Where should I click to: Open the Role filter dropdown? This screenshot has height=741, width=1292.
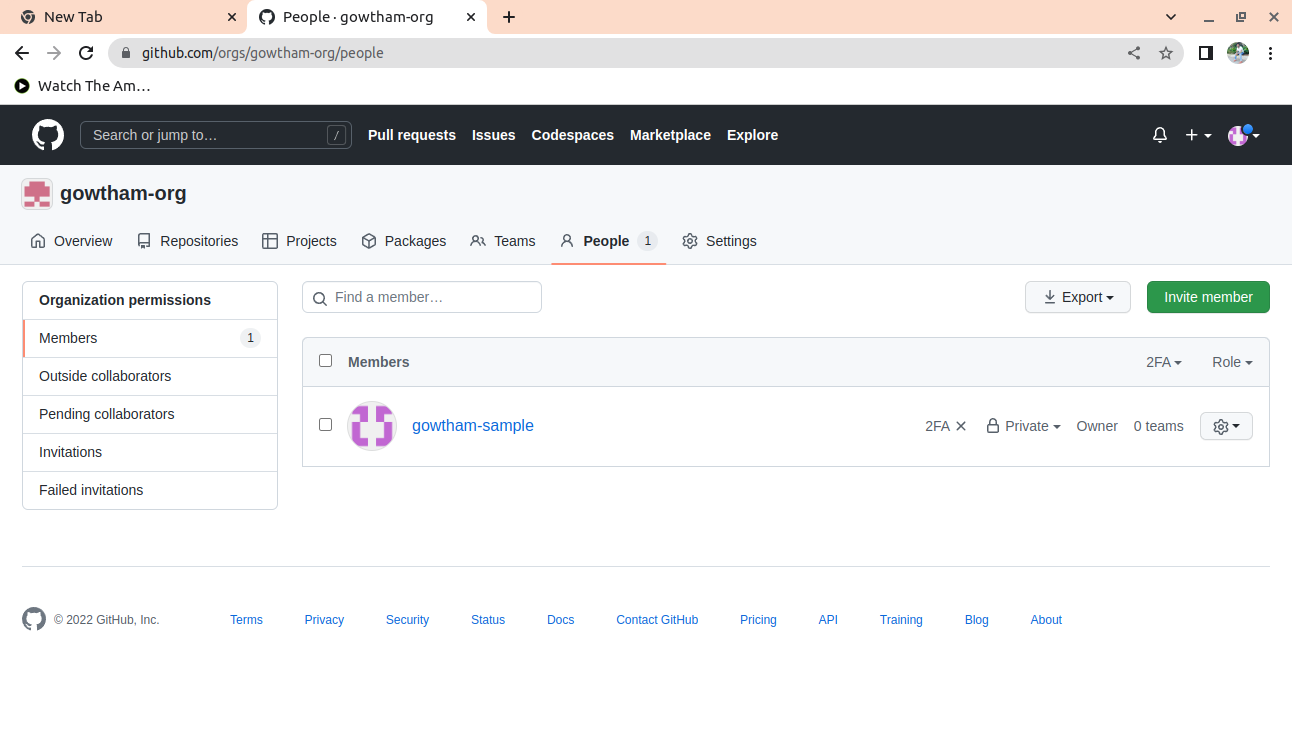1231,362
